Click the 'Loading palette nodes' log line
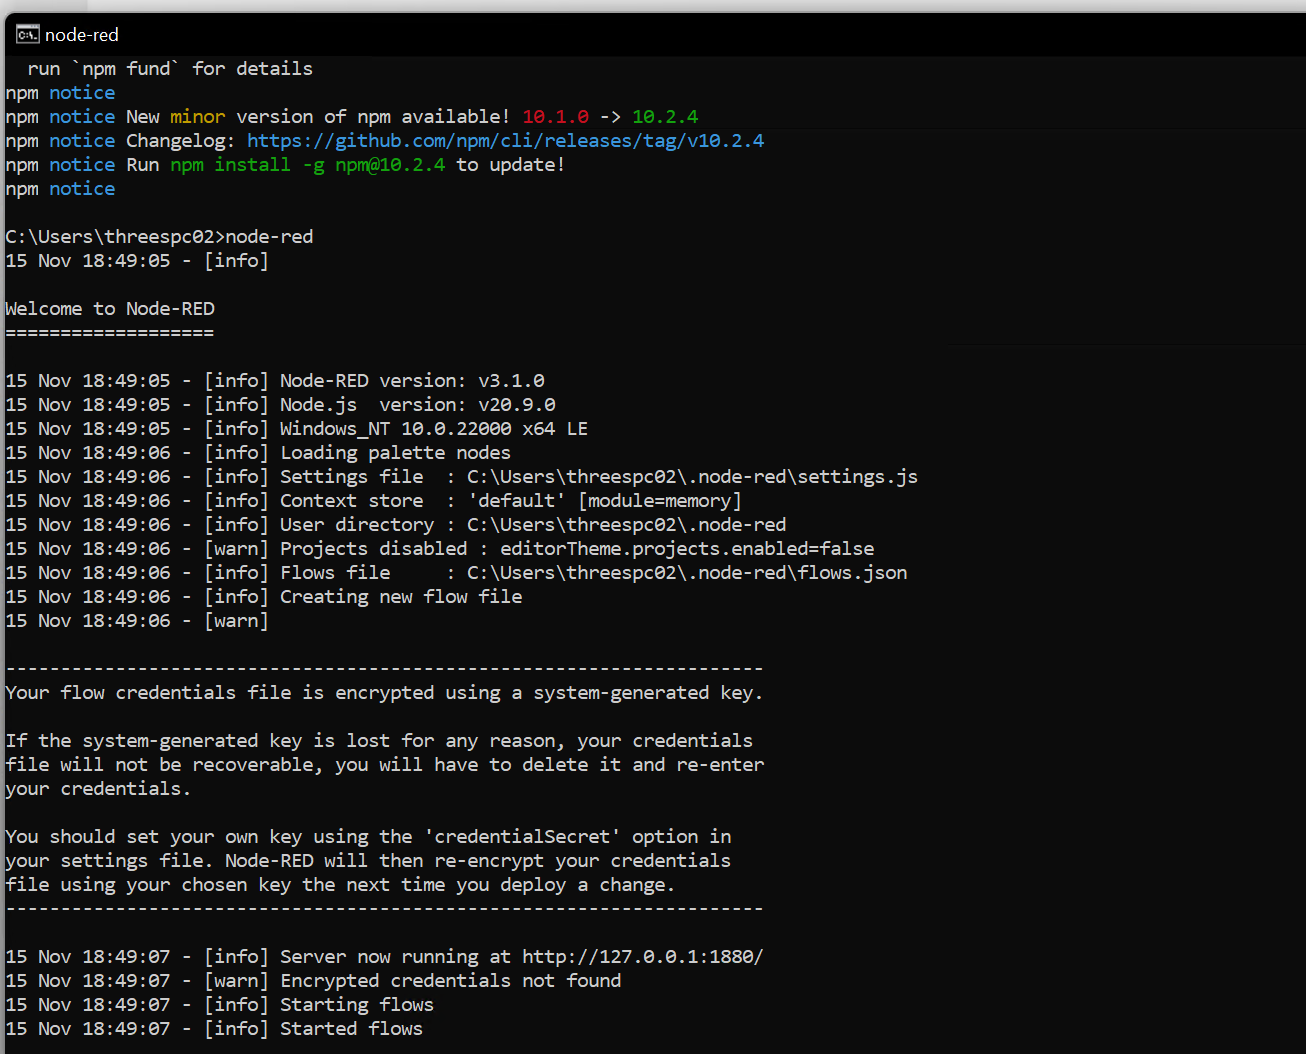1306x1054 pixels. [395, 453]
